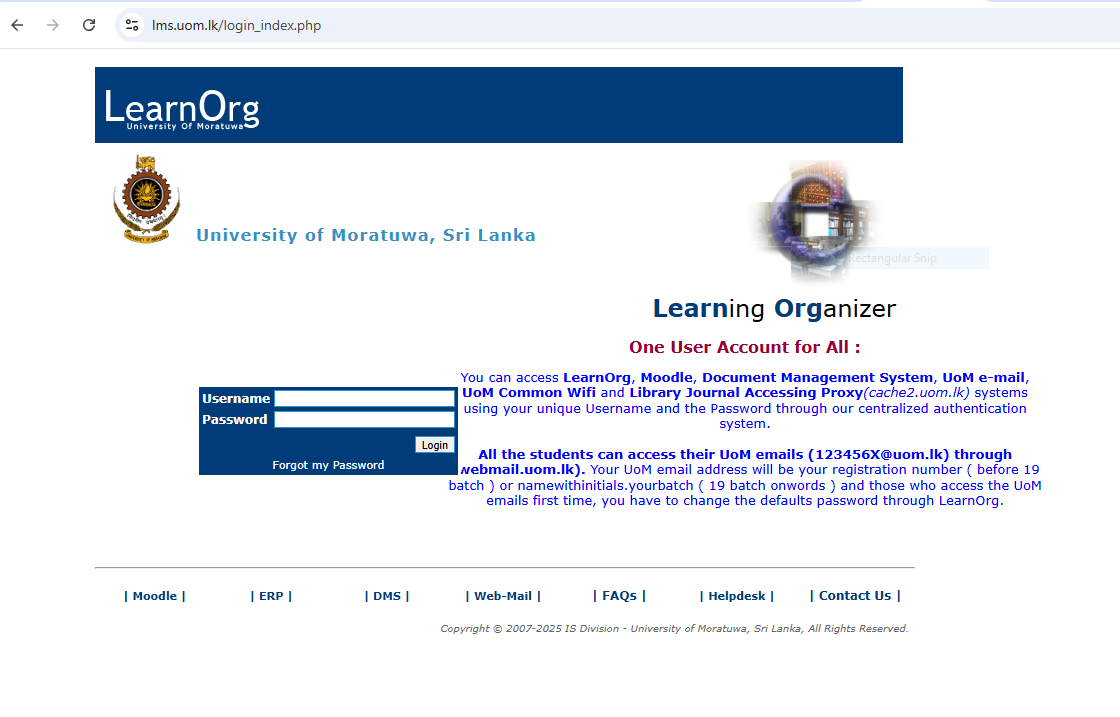The height and width of the screenshot is (717, 1120).
Task: Click the 'Library Journal Accessing Proxy' text
Action: [746, 392]
